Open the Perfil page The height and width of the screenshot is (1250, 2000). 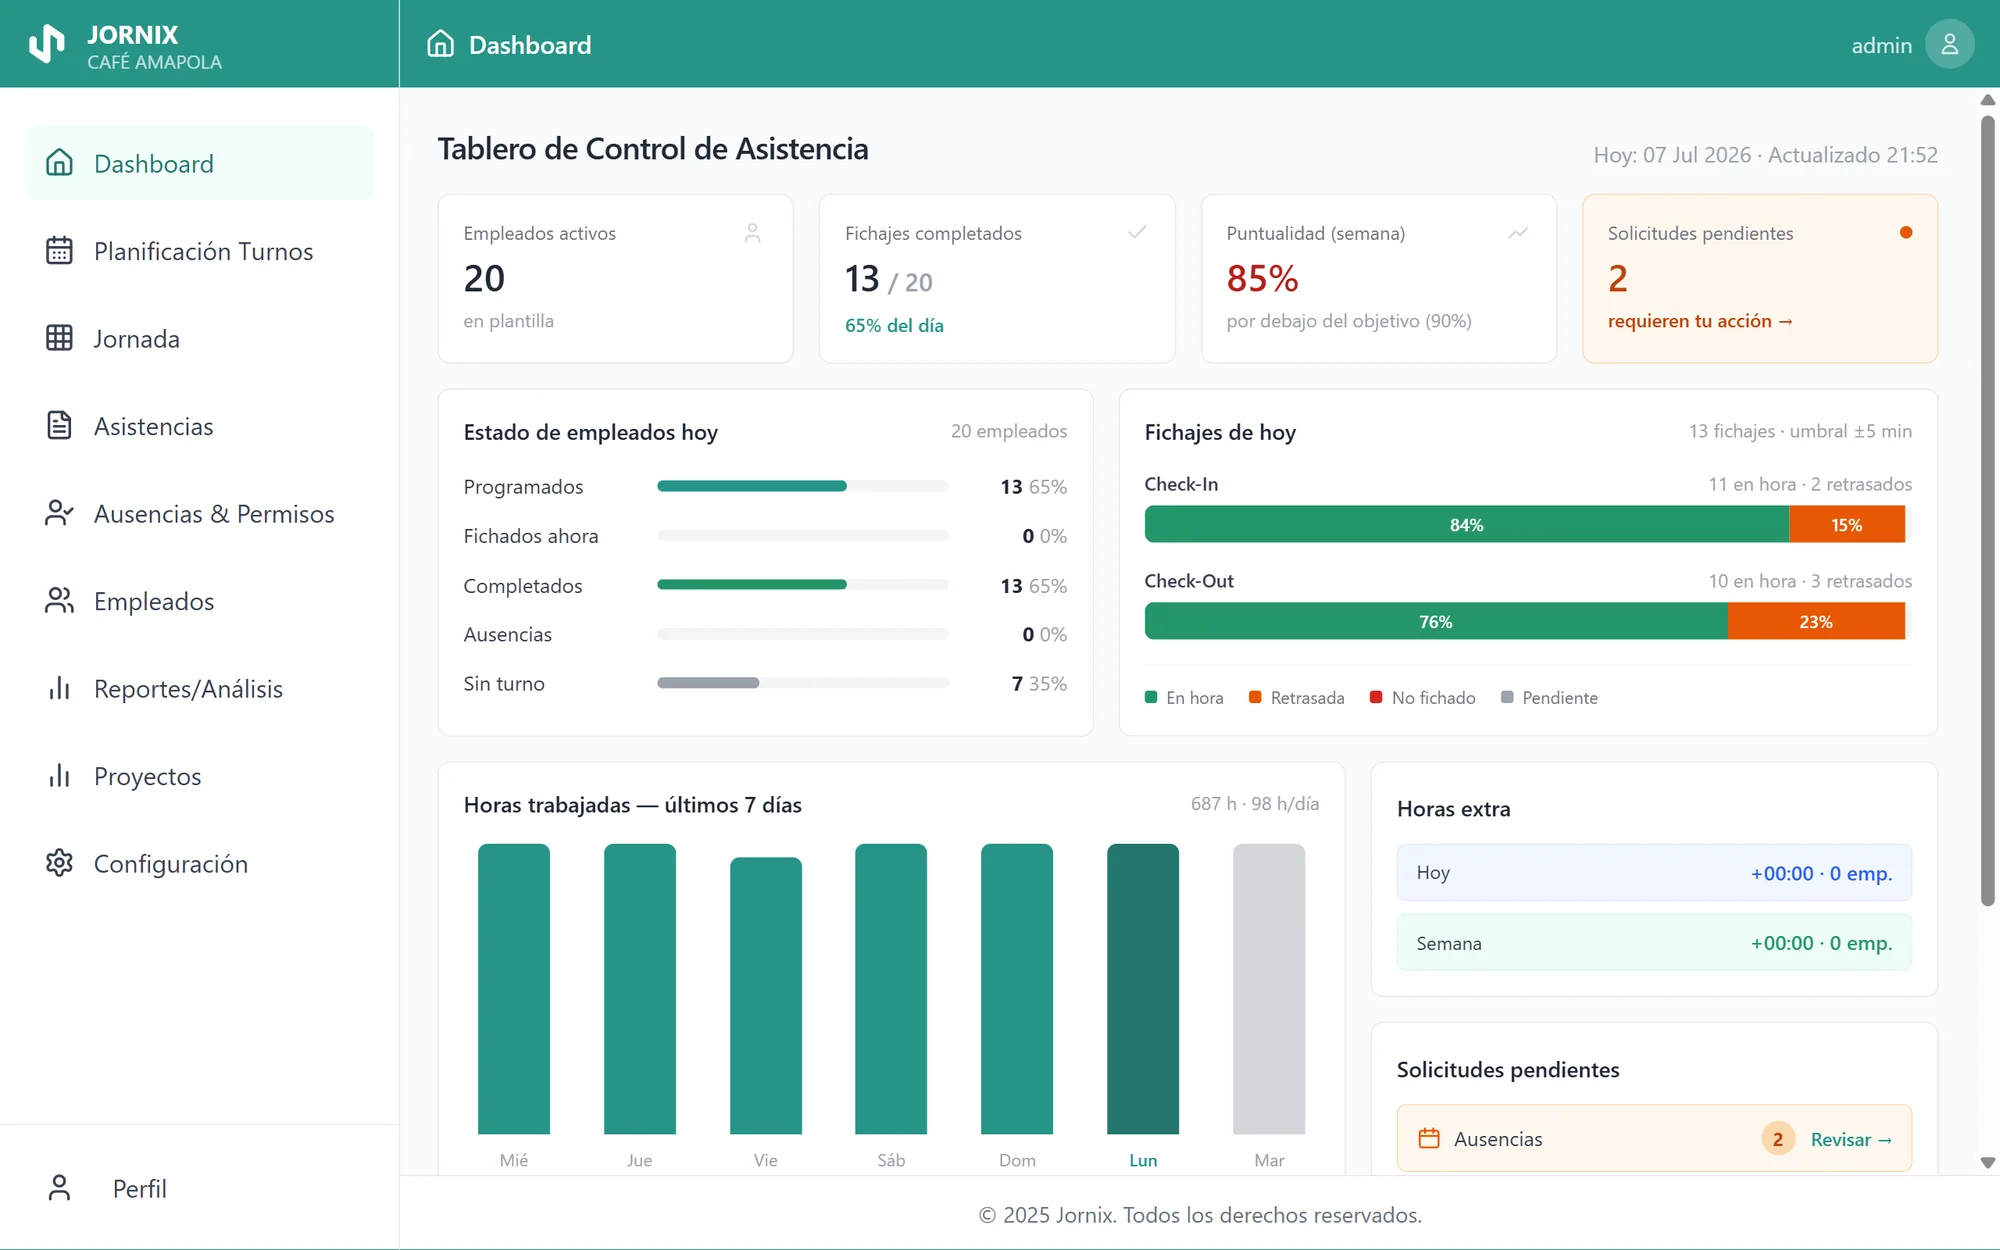[x=199, y=1188]
